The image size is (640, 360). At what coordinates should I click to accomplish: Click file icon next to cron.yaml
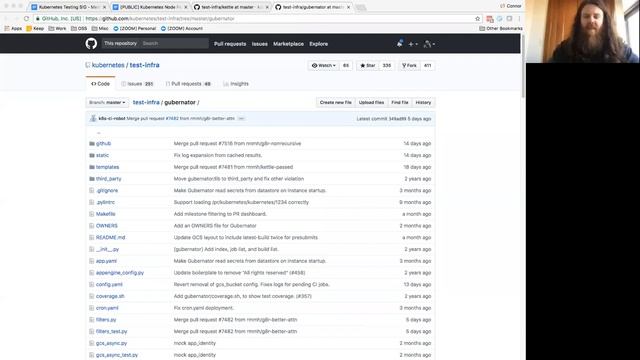tap(92, 308)
